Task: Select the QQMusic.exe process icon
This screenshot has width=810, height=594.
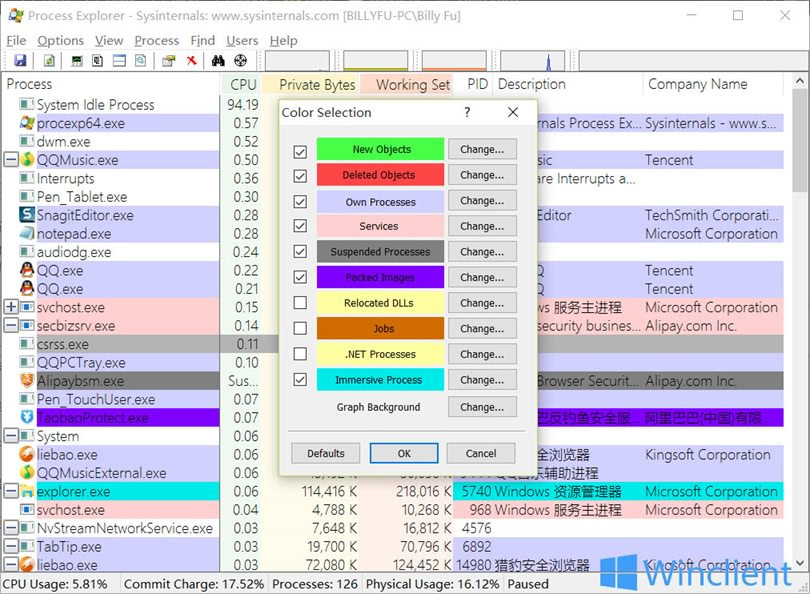Action: (x=27, y=160)
